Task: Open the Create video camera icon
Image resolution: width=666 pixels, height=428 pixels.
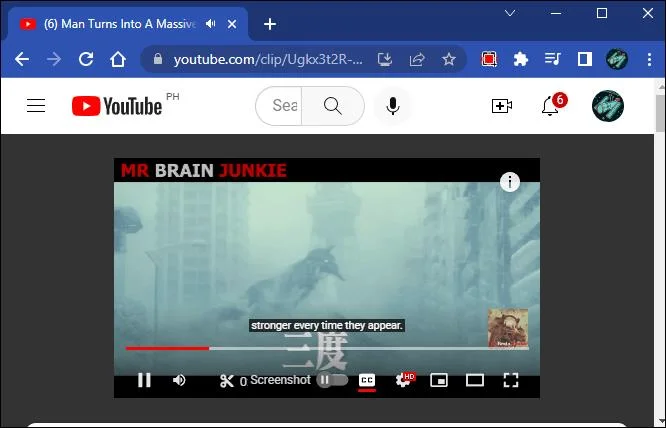Action: pos(502,106)
